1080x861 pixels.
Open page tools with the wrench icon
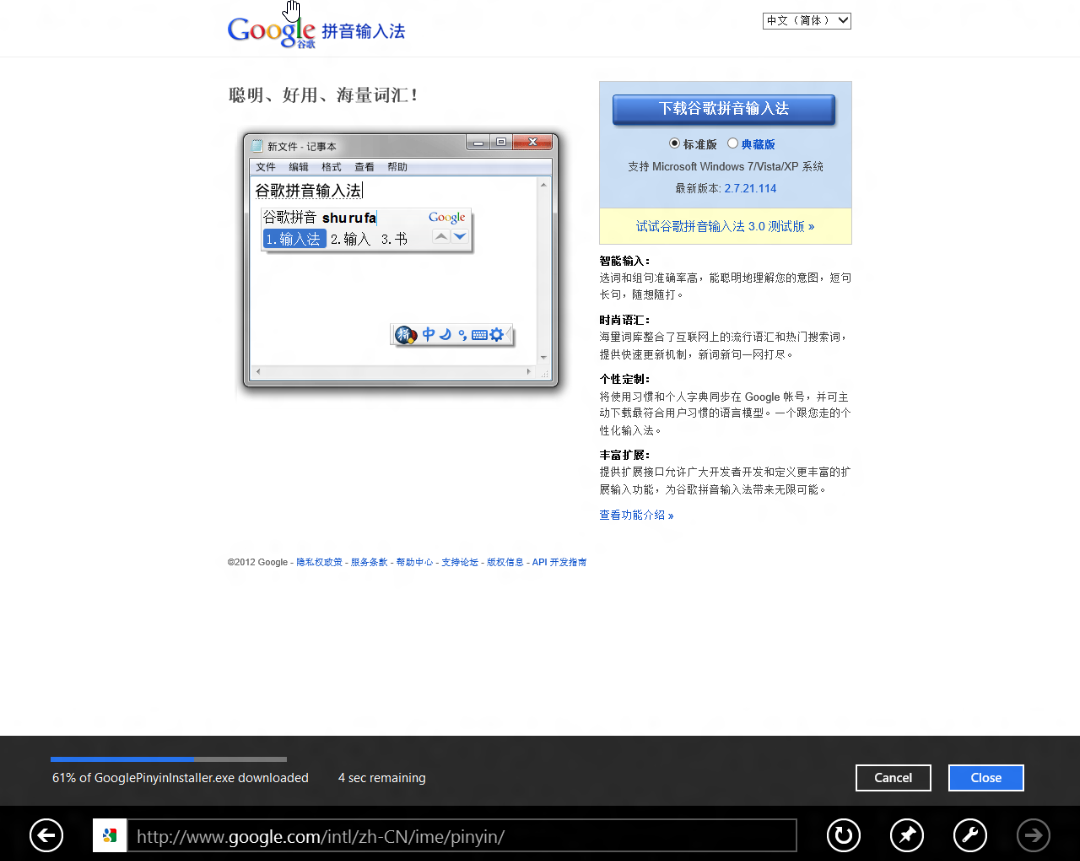click(x=970, y=836)
